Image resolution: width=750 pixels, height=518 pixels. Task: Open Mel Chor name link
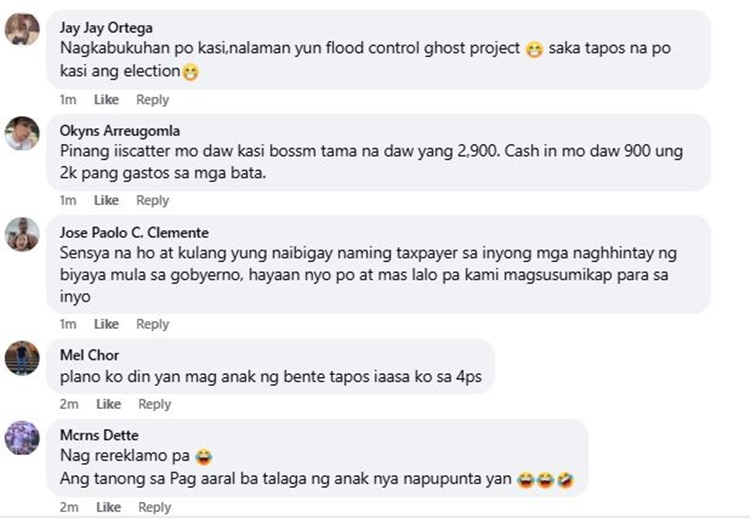89,355
